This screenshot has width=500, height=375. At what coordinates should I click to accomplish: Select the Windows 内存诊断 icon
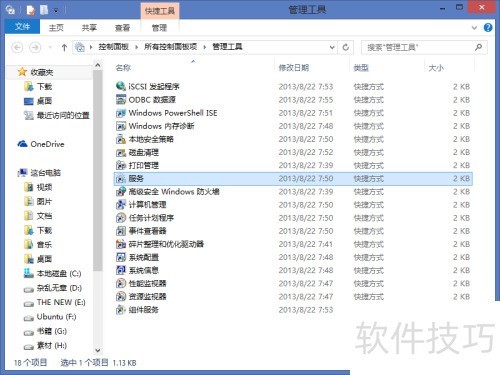[x=120, y=126]
